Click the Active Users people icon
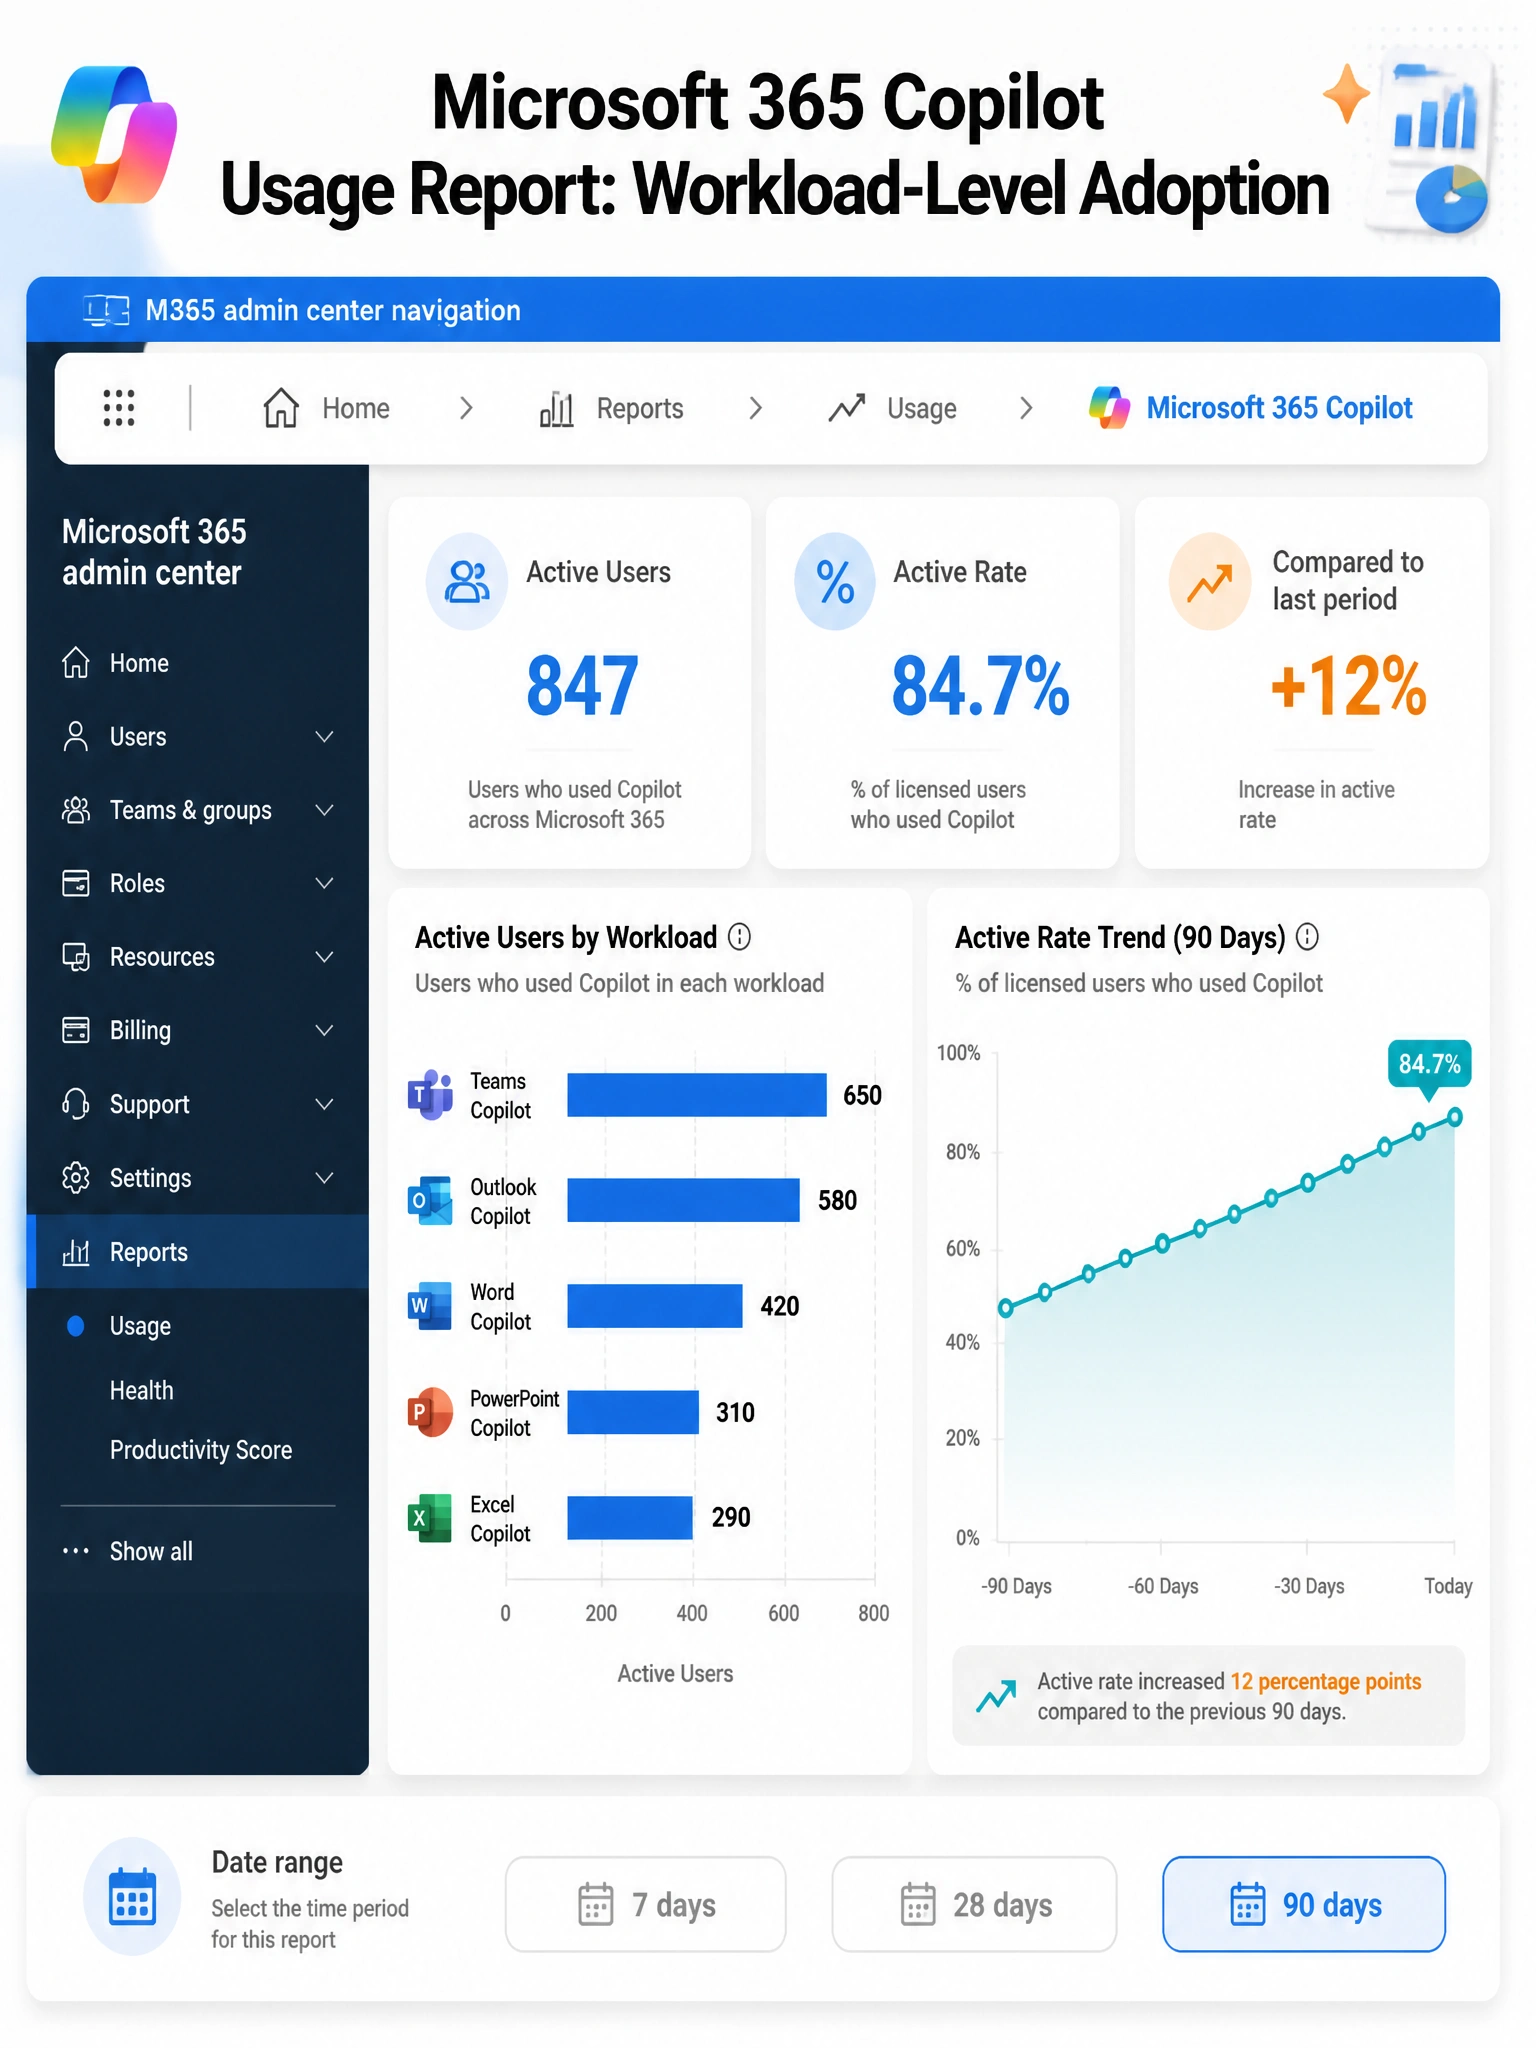 coord(467,582)
